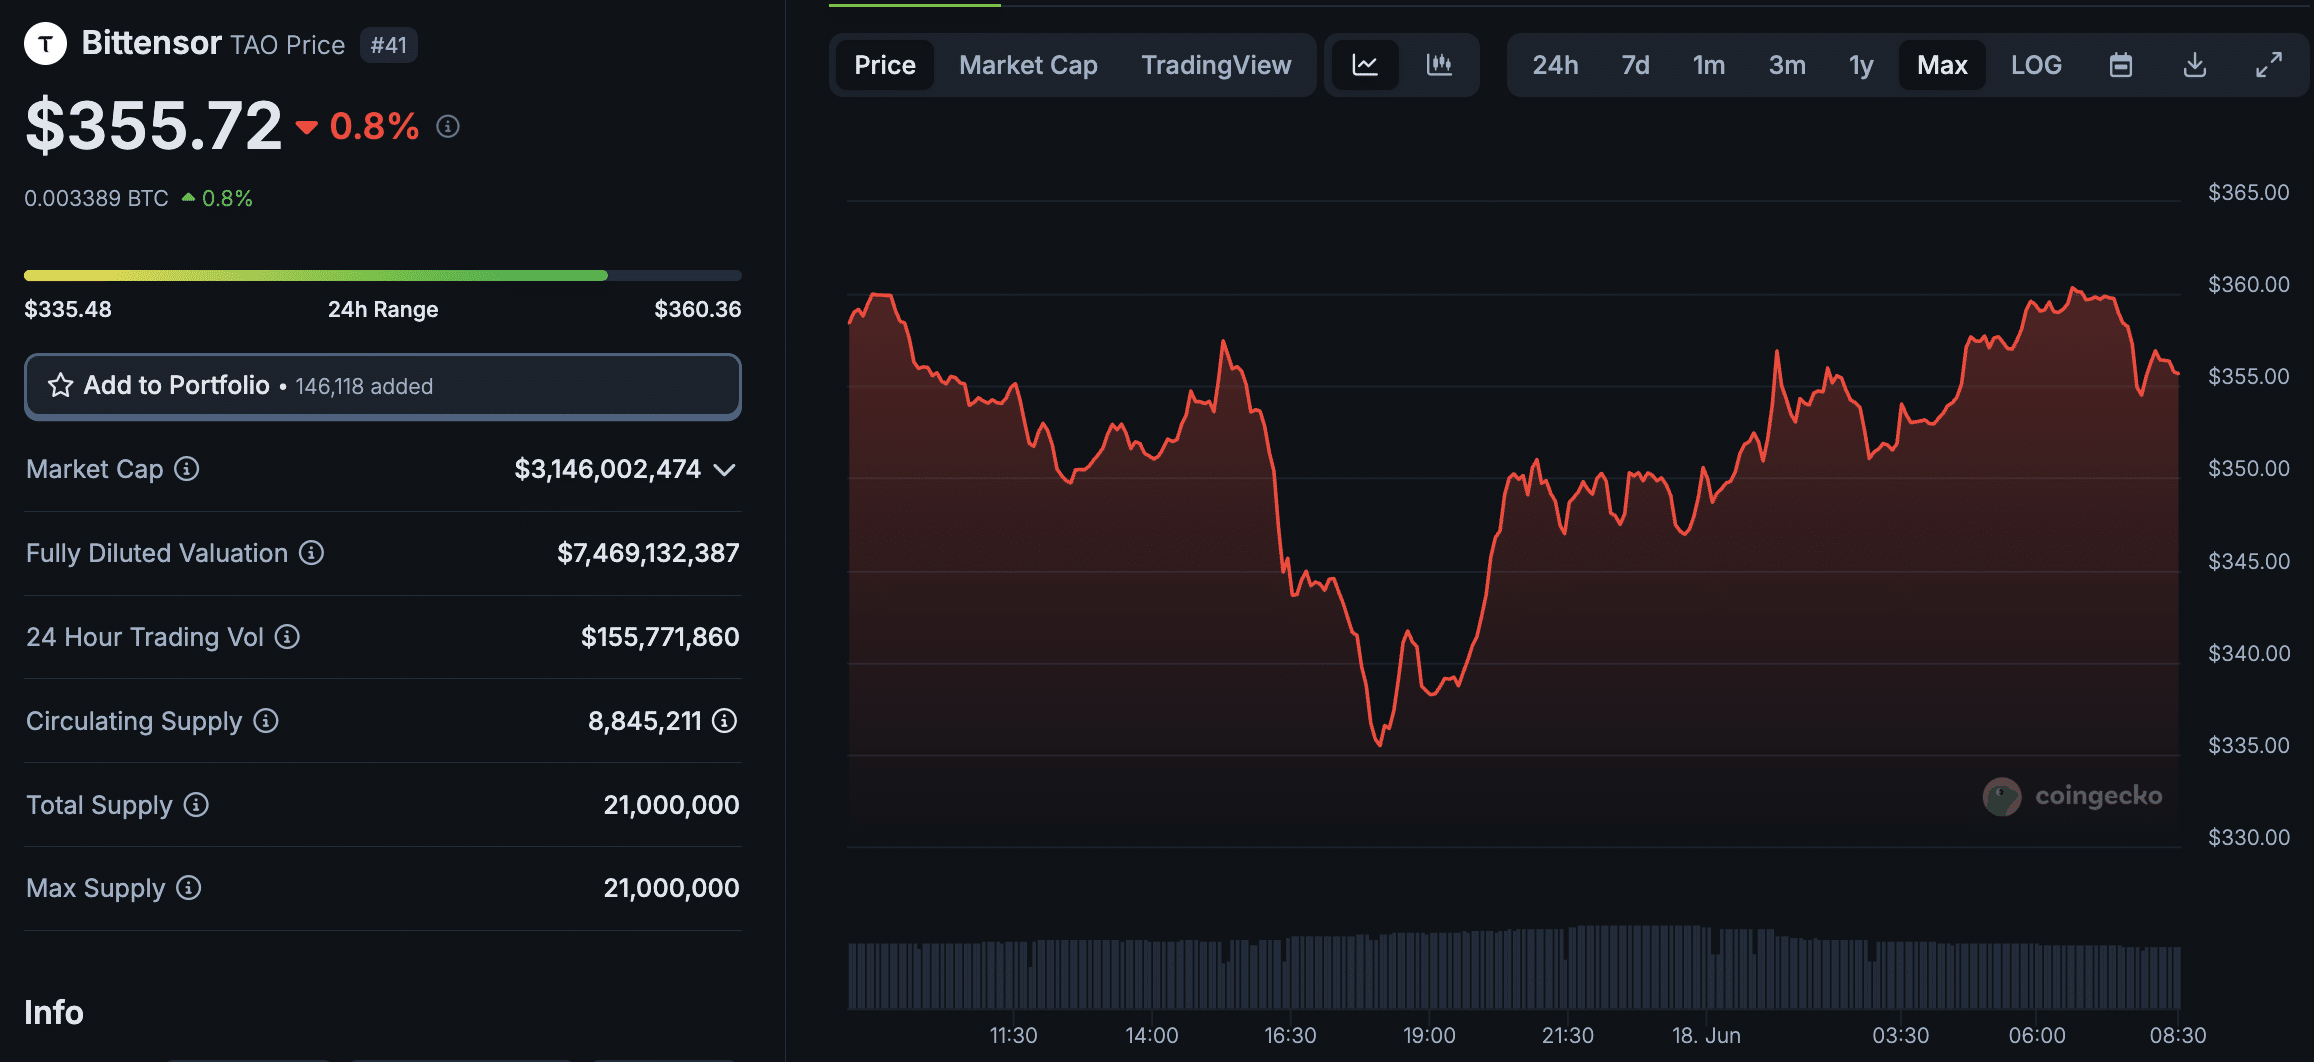Click the $360.36 range high value
The width and height of the screenshot is (2314, 1062).
[697, 309]
